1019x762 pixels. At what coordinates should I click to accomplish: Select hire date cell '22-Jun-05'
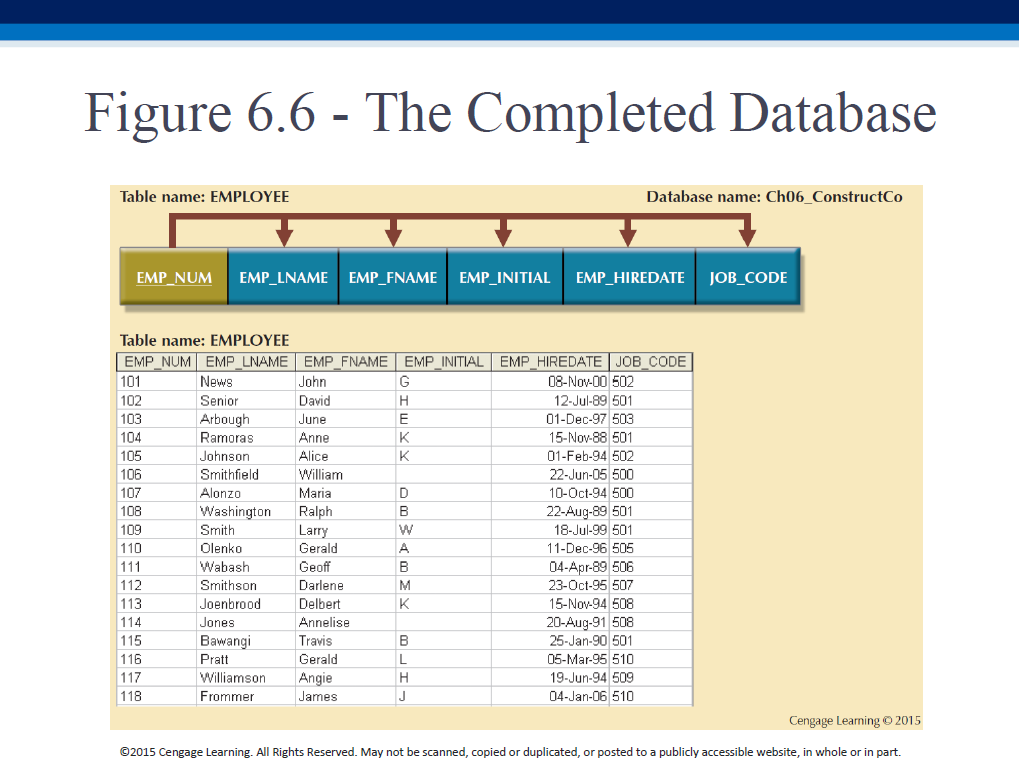click(x=550, y=474)
